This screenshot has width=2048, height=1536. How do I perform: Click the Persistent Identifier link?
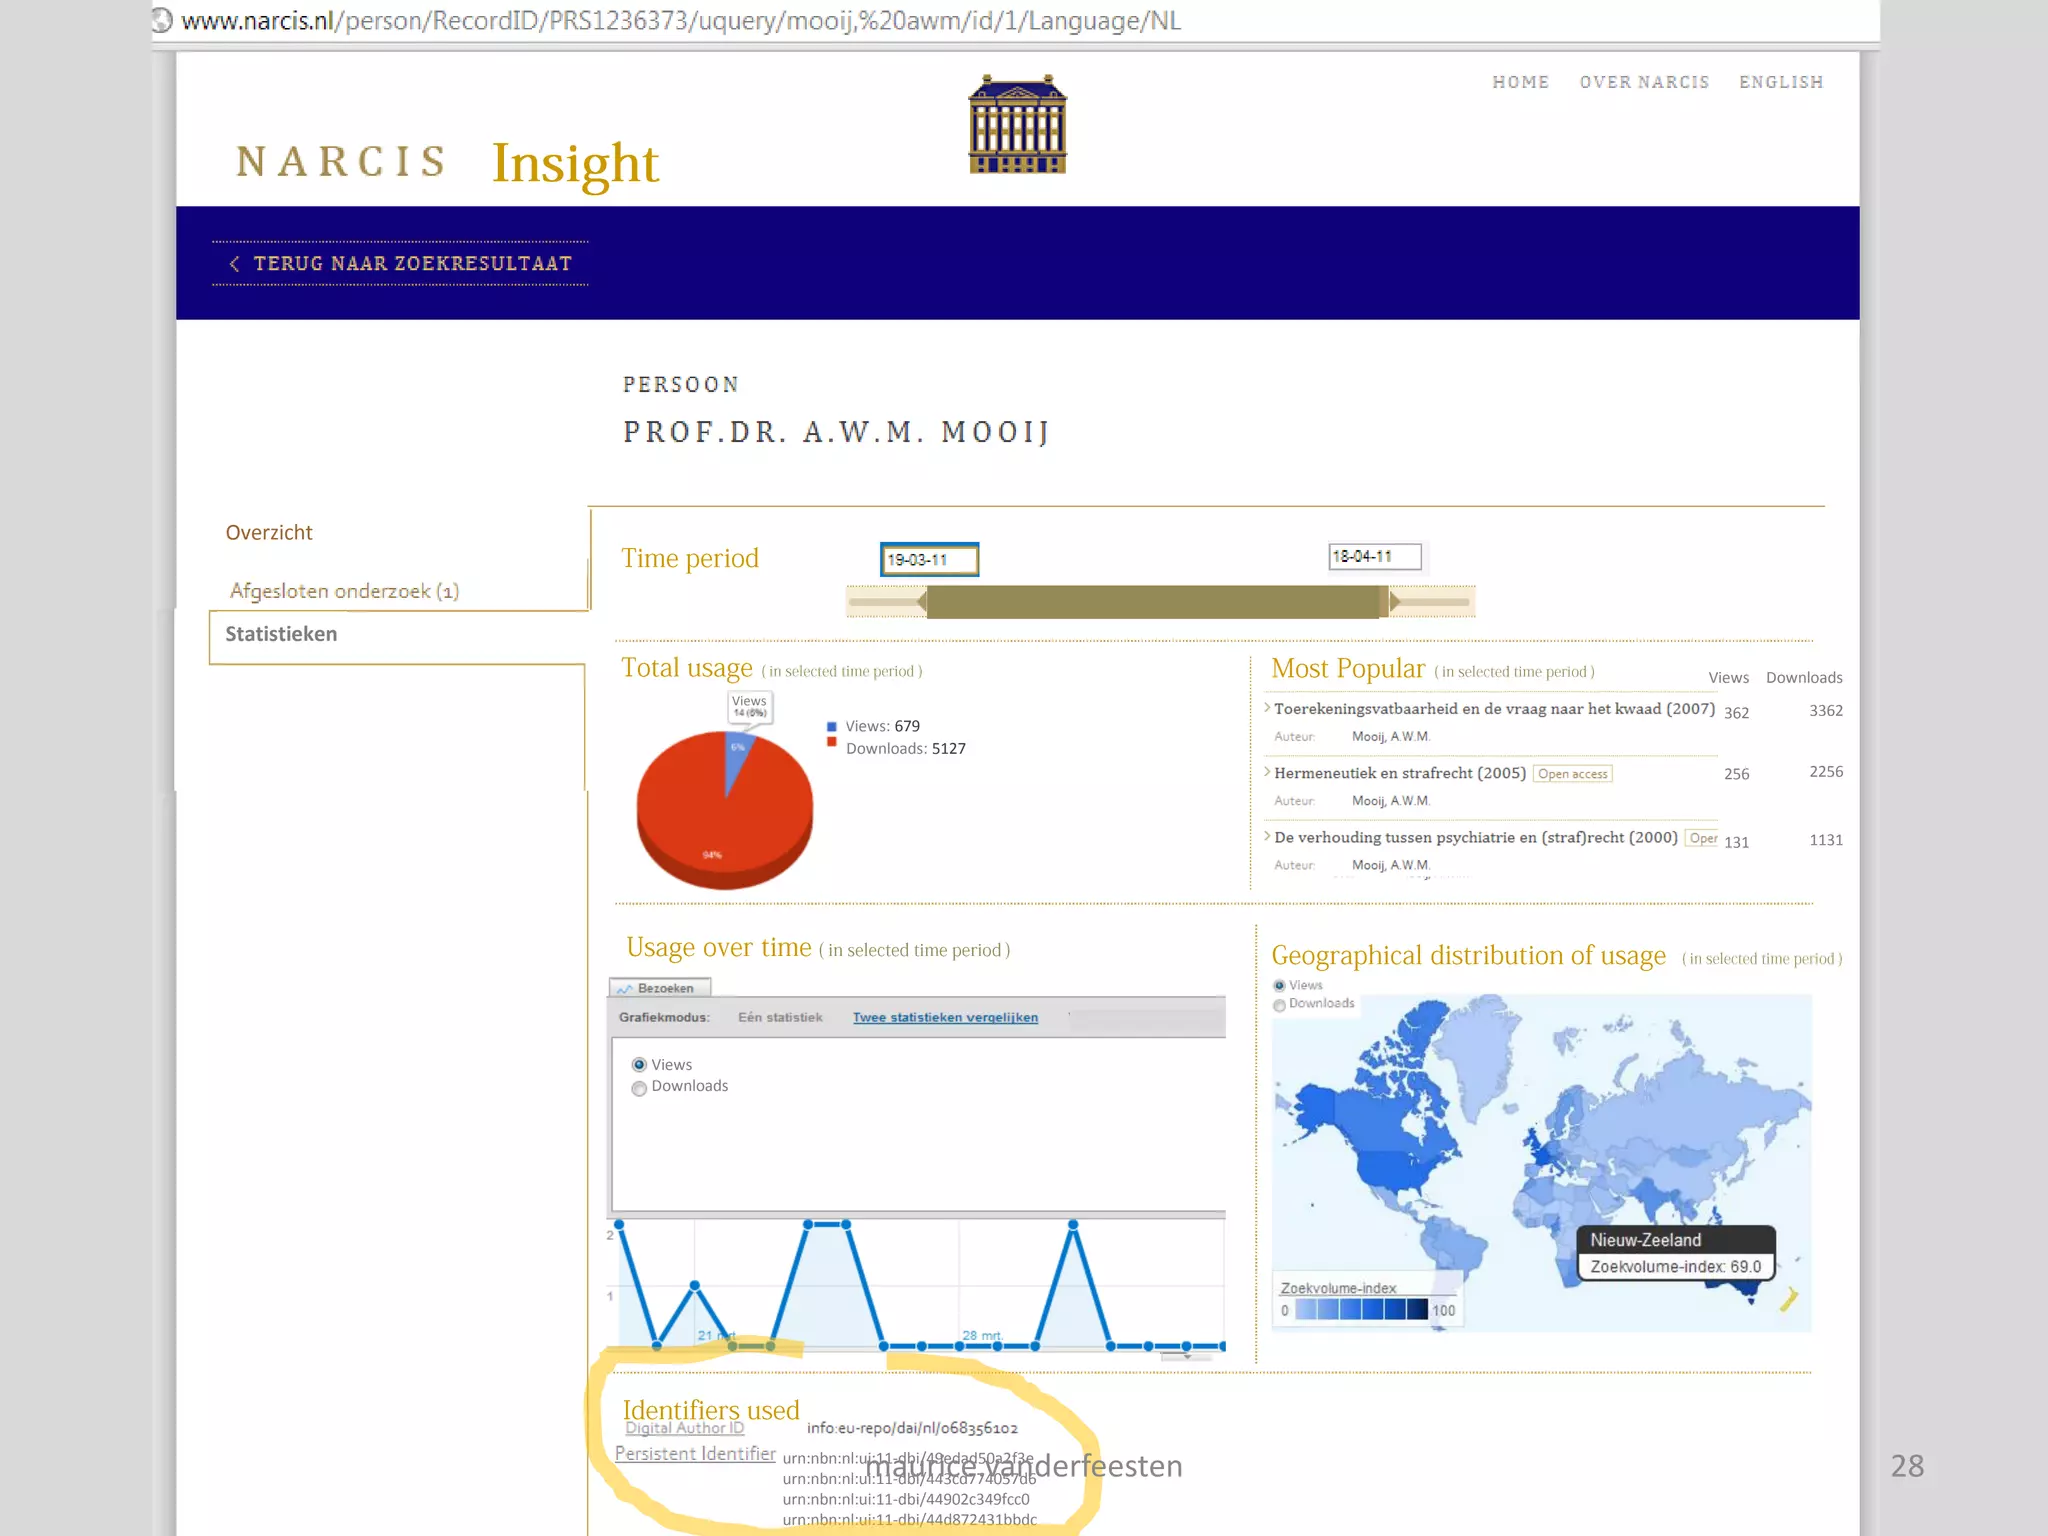(x=695, y=1454)
